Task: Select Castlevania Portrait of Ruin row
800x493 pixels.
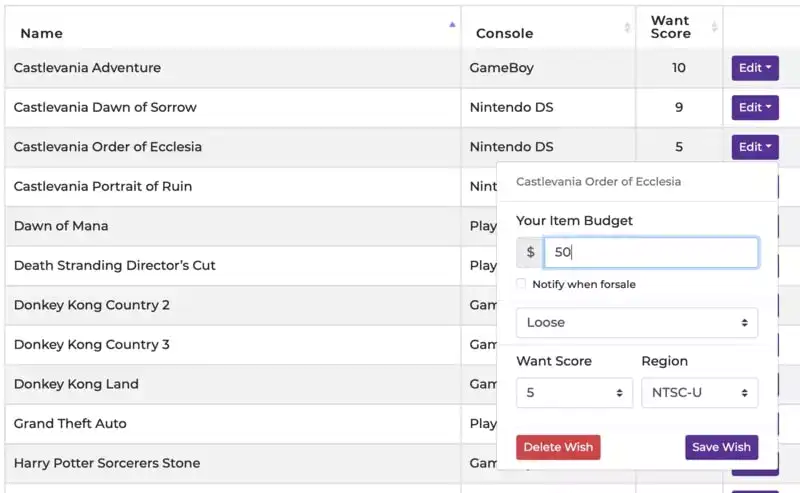Action: pyautogui.click(x=233, y=186)
